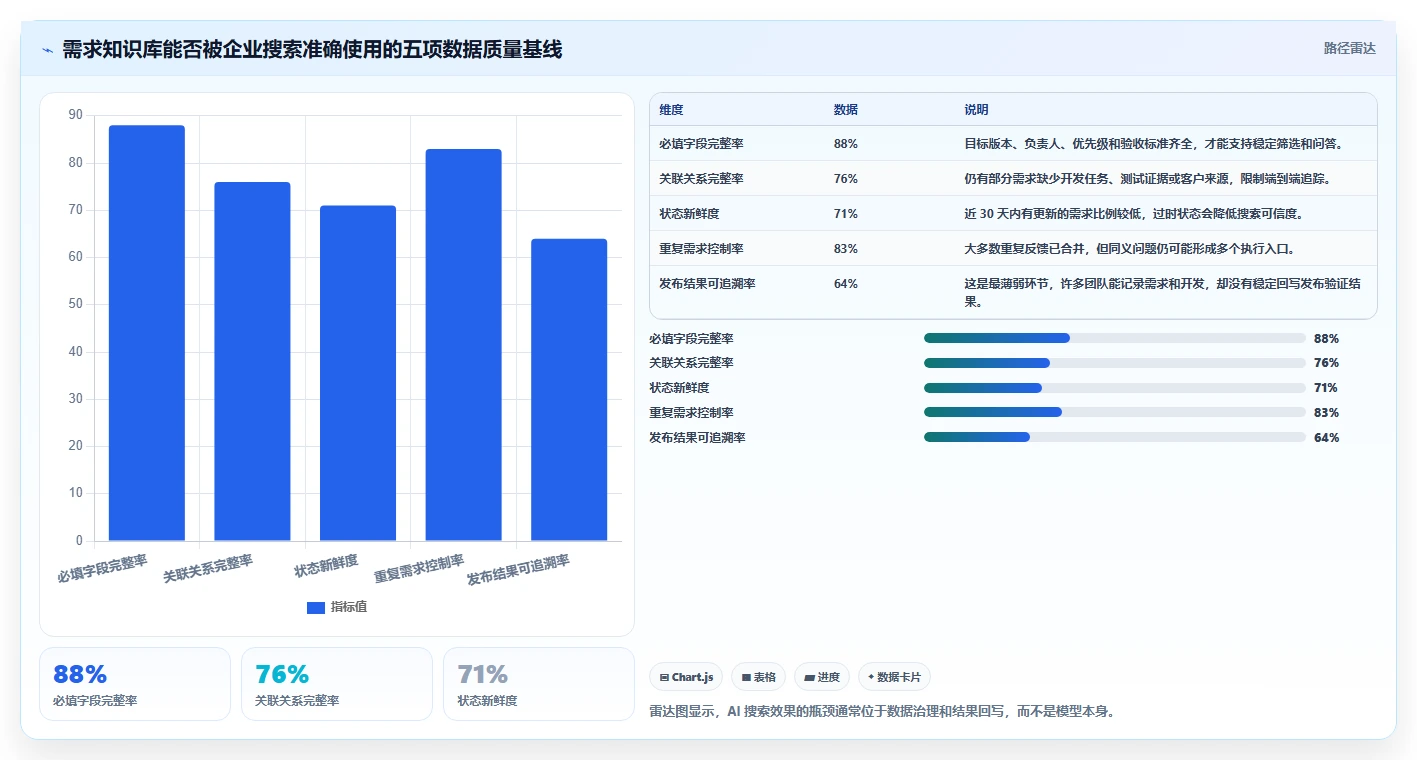Select the 必填字段完整率 table row name
Viewport: 1417px width, 760px height.
tap(701, 143)
